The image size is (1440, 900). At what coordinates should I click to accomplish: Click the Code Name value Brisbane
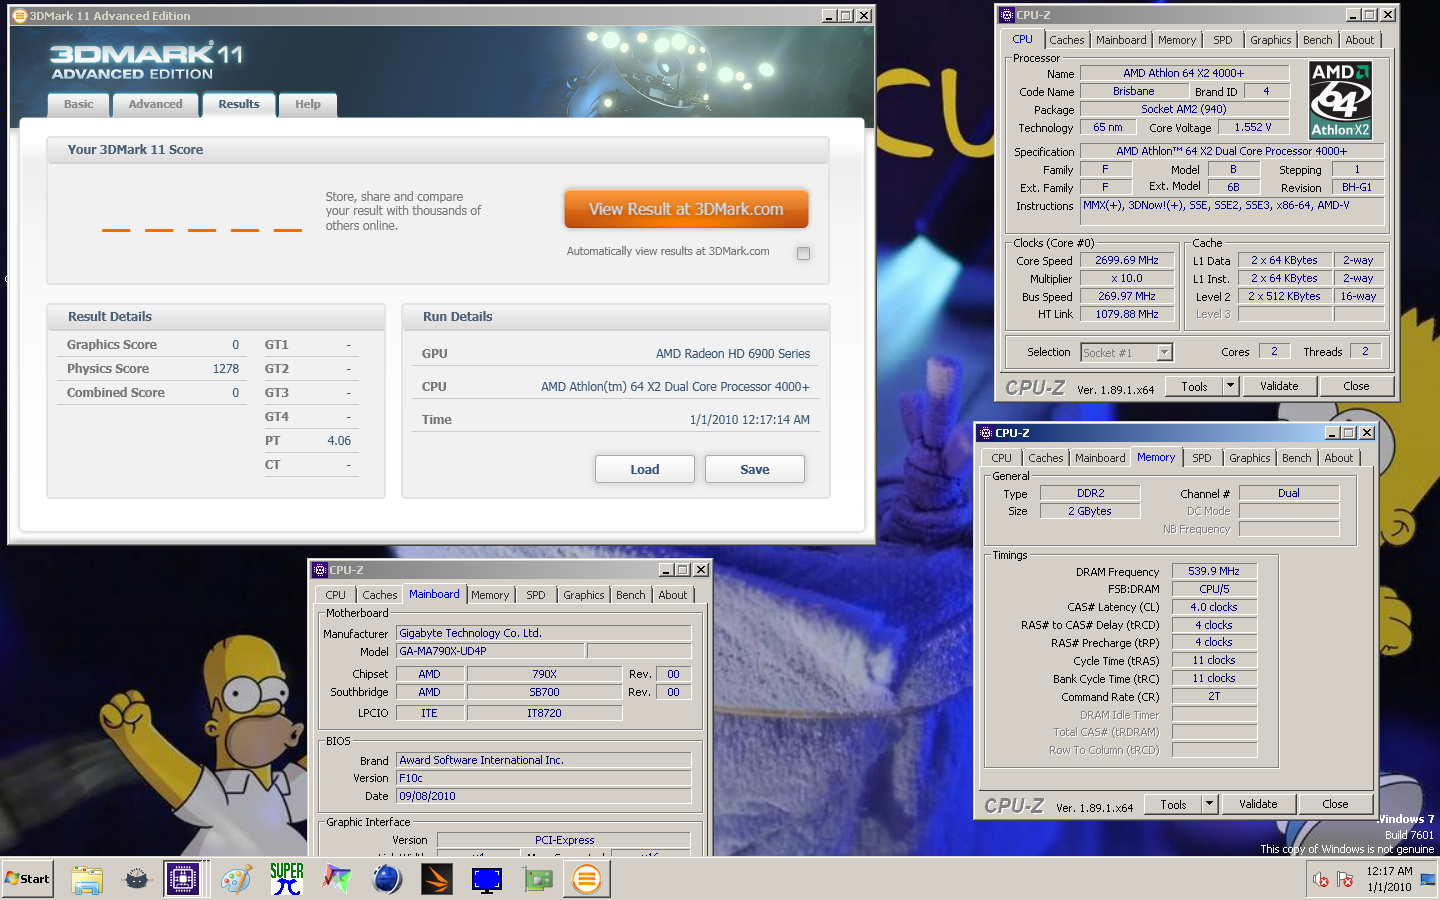point(1134,91)
